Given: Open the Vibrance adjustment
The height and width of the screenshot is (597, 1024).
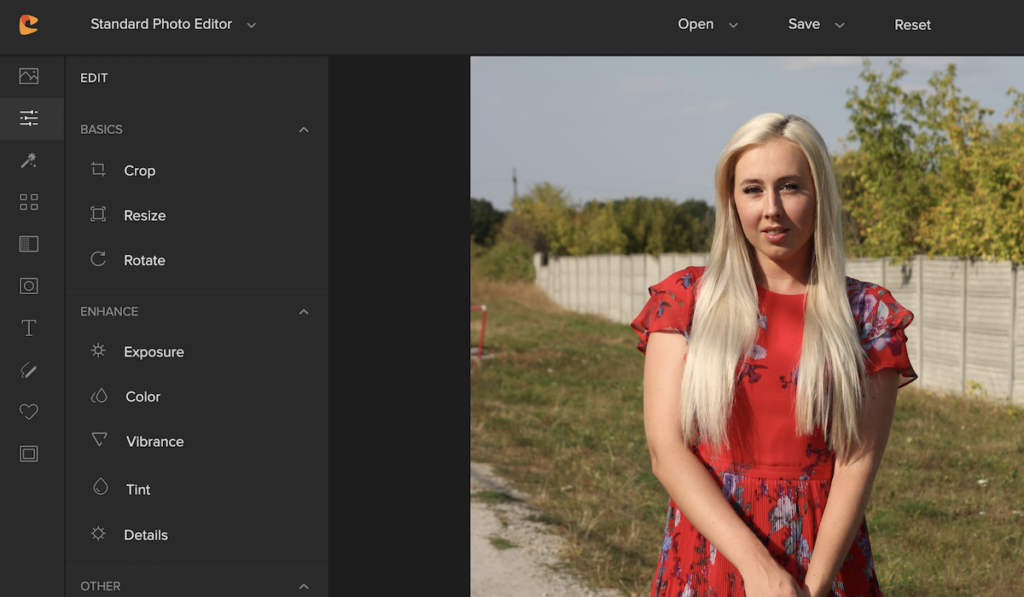Looking at the screenshot, I should pyautogui.click(x=154, y=441).
